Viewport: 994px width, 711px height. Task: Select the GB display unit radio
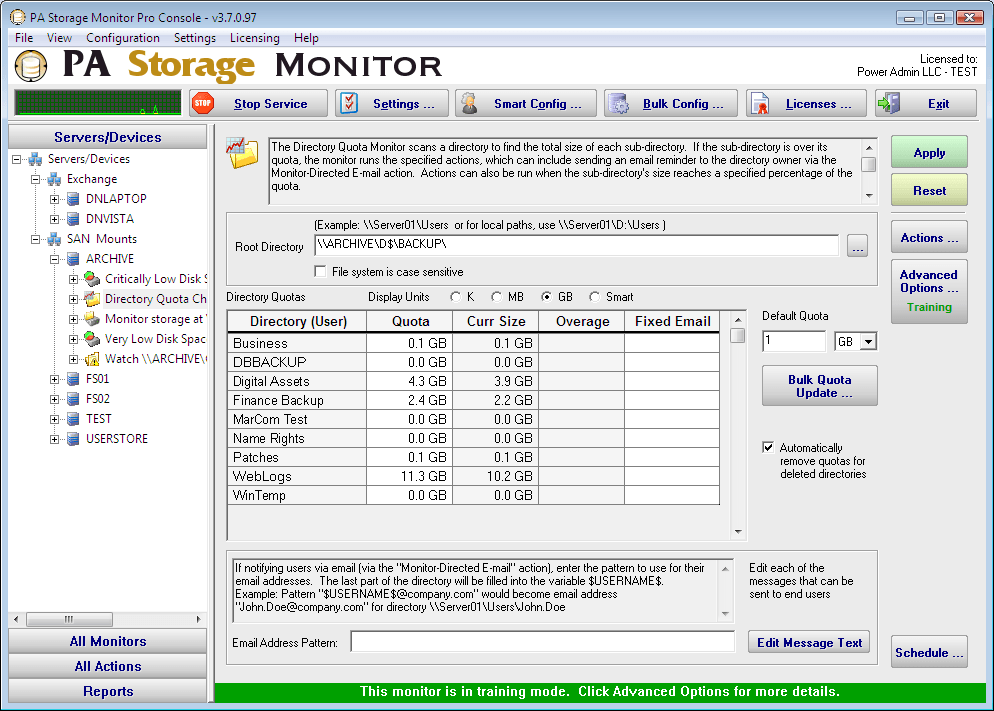[x=546, y=297]
